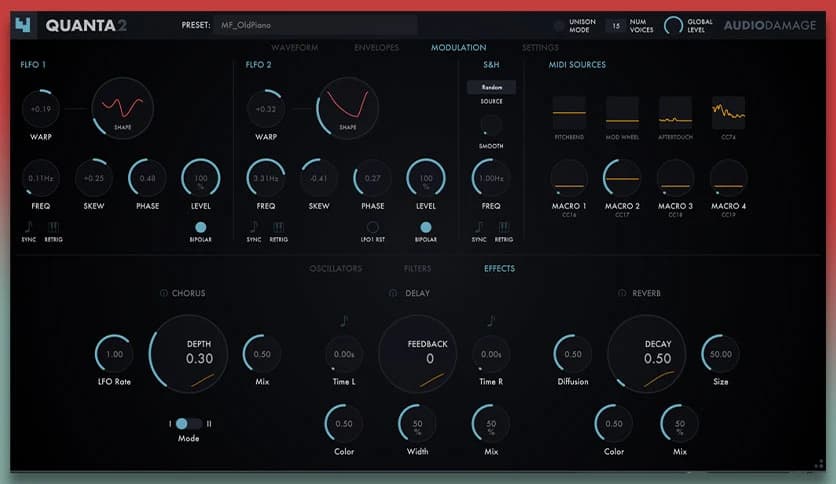
Task: Click the FLFO 2 Warp knob
Action: pos(266,109)
